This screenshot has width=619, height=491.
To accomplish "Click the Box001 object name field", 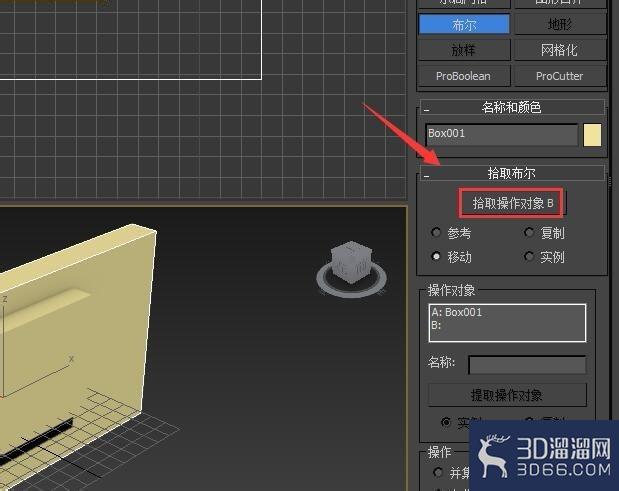I will [502, 135].
